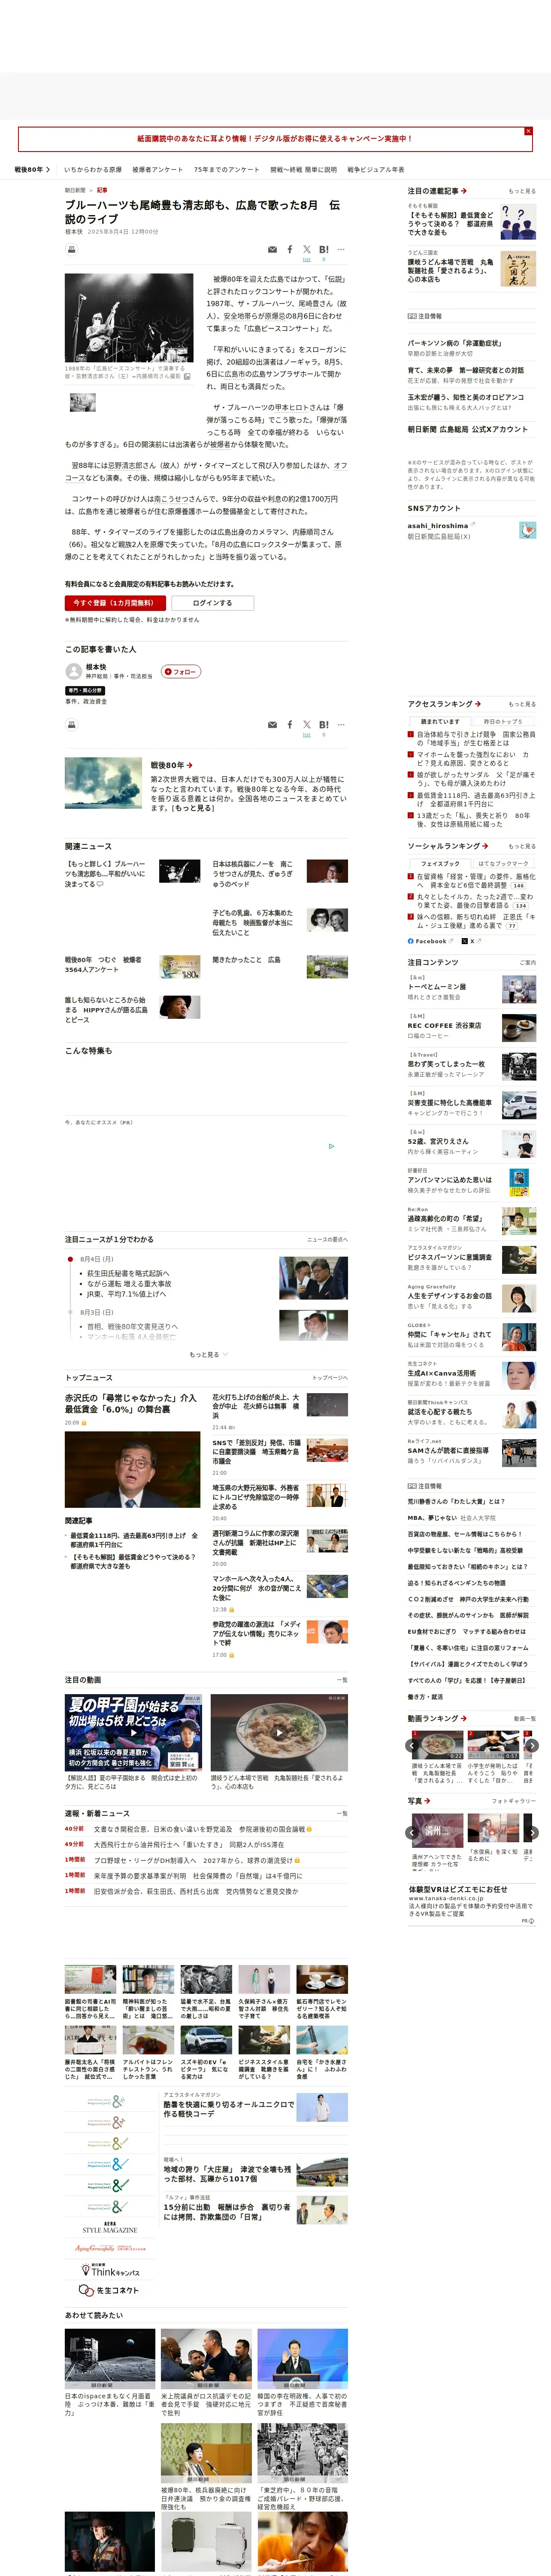This screenshot has height=2576, width=551.
Task: Click the ログインする button
Action: pyautogui.click(x=212, y=603)
